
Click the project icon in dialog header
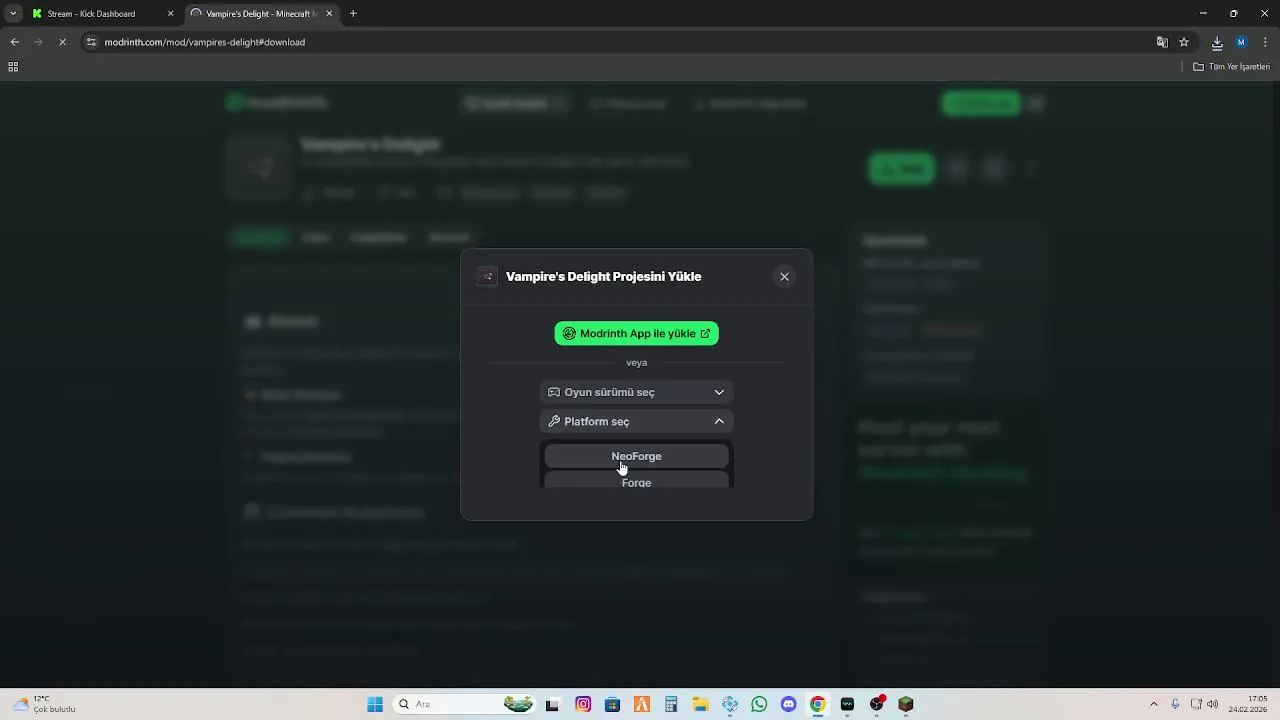[x=487, y=277]
